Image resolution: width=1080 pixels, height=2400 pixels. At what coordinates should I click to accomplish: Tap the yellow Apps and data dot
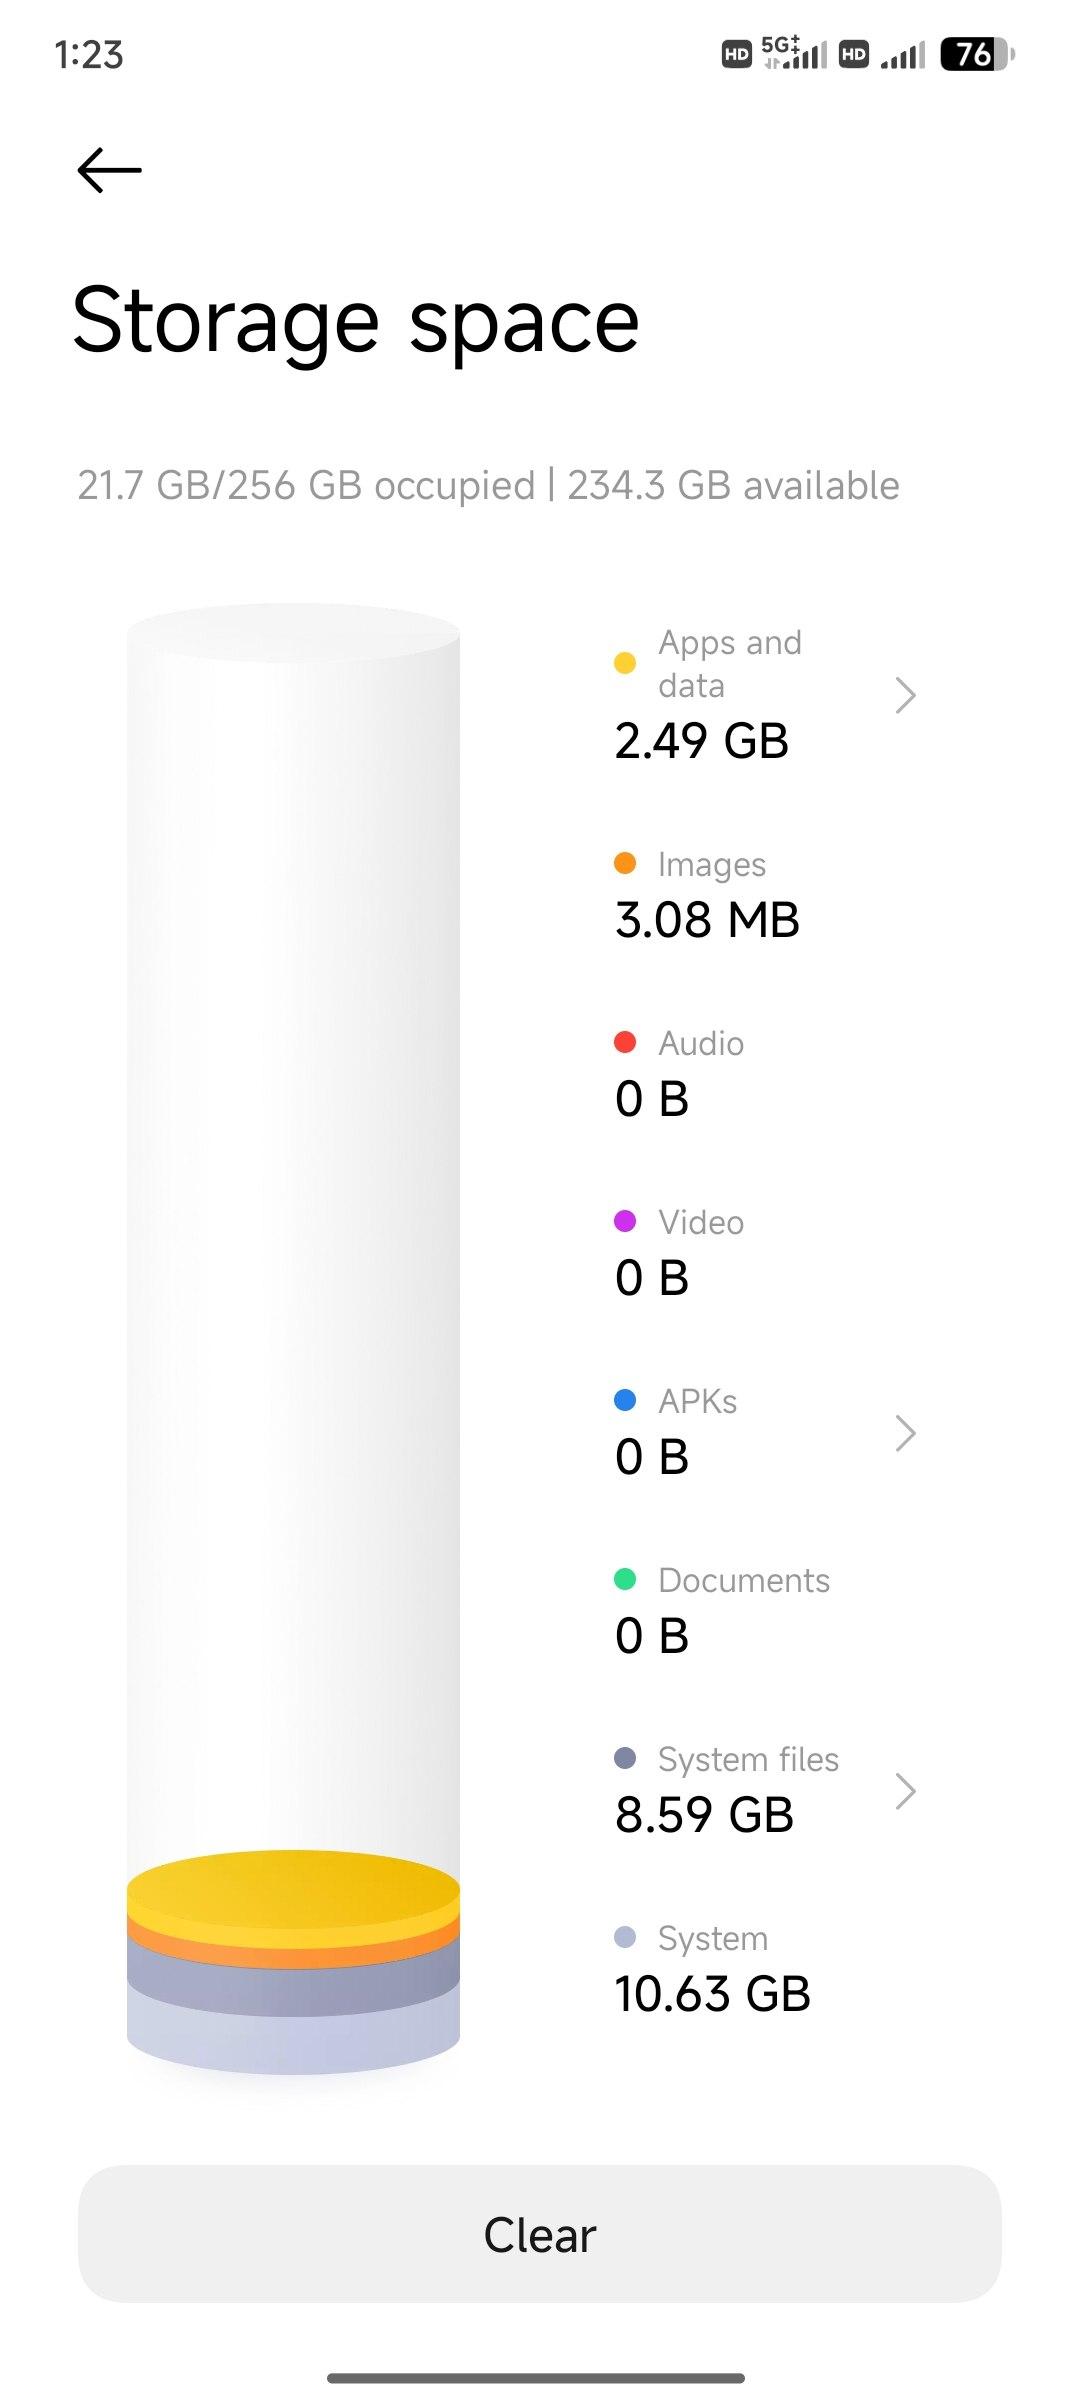point(625,663)
